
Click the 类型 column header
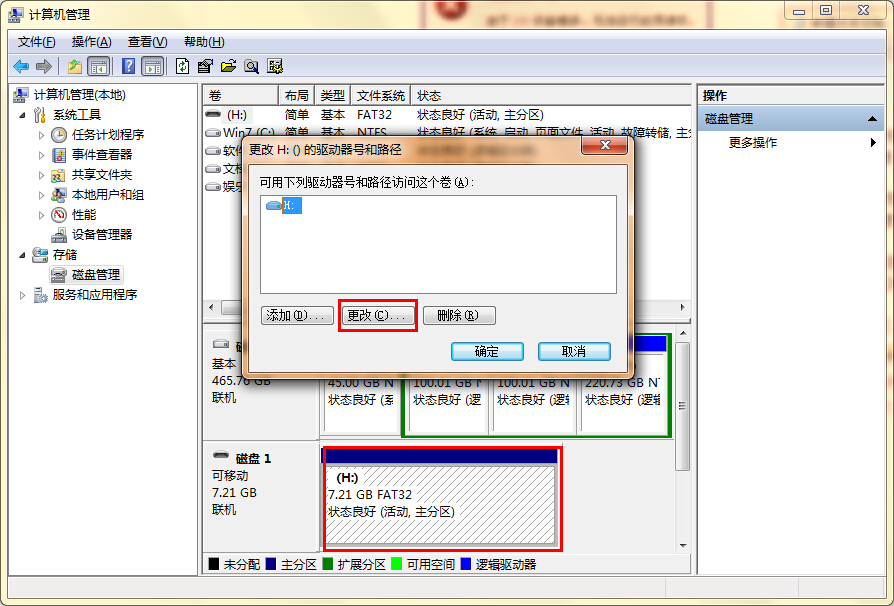pyautogui.click(x=332, y=95)
